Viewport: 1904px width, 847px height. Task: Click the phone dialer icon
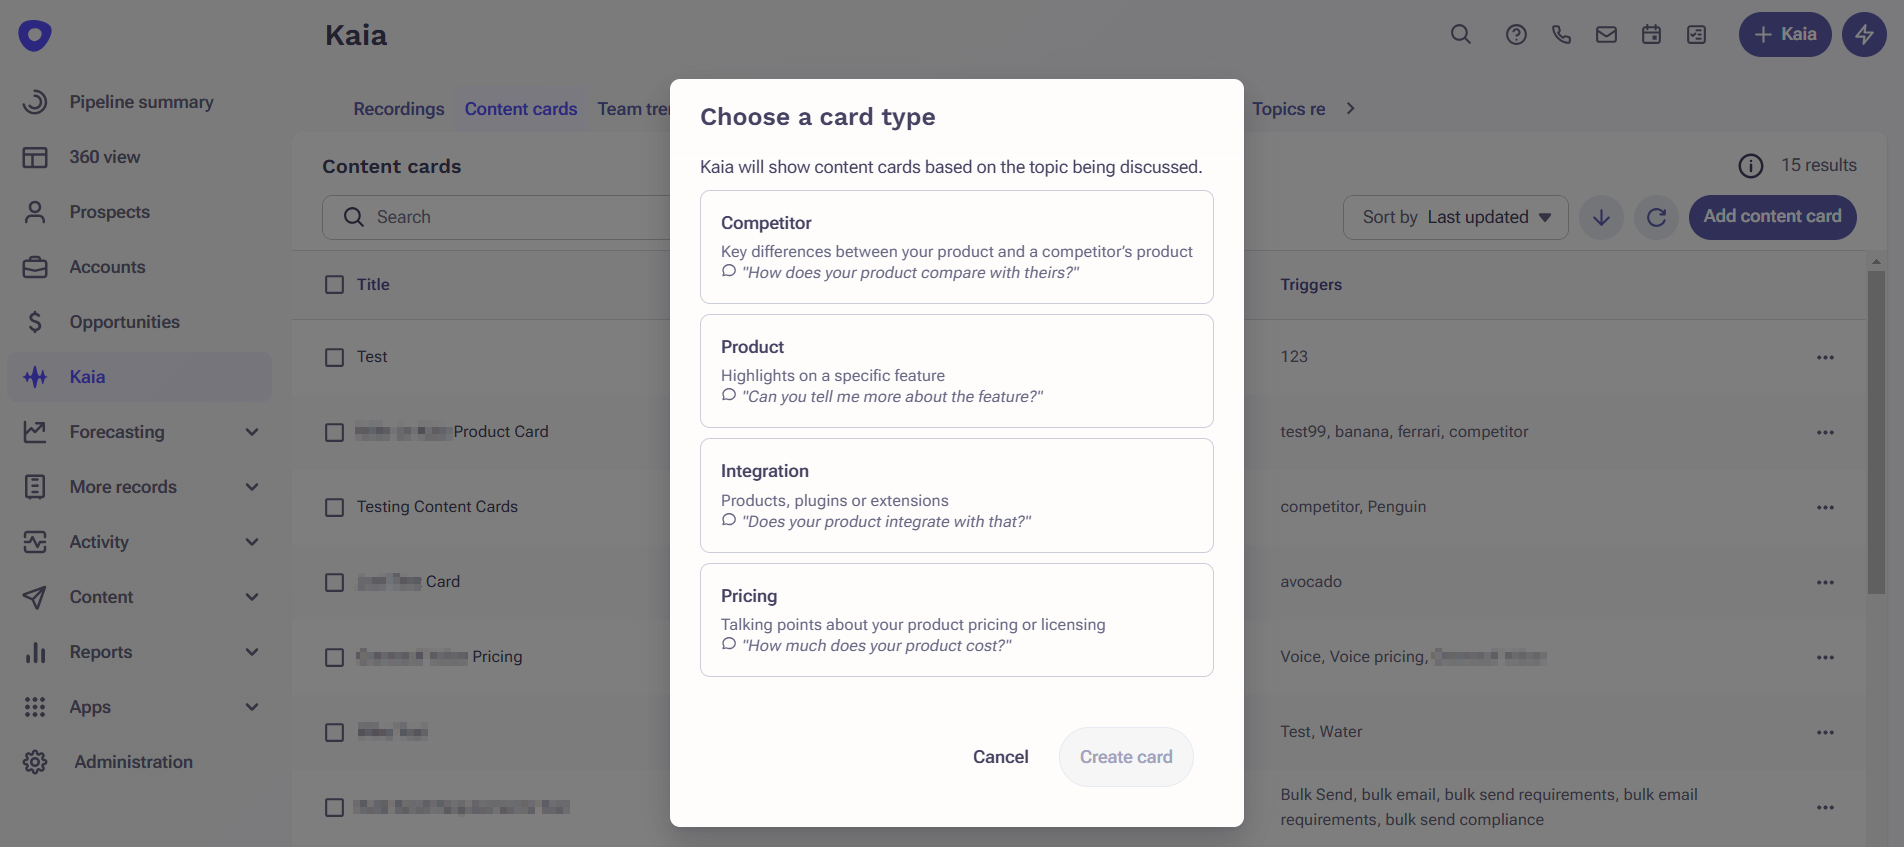pos(1561,35)
